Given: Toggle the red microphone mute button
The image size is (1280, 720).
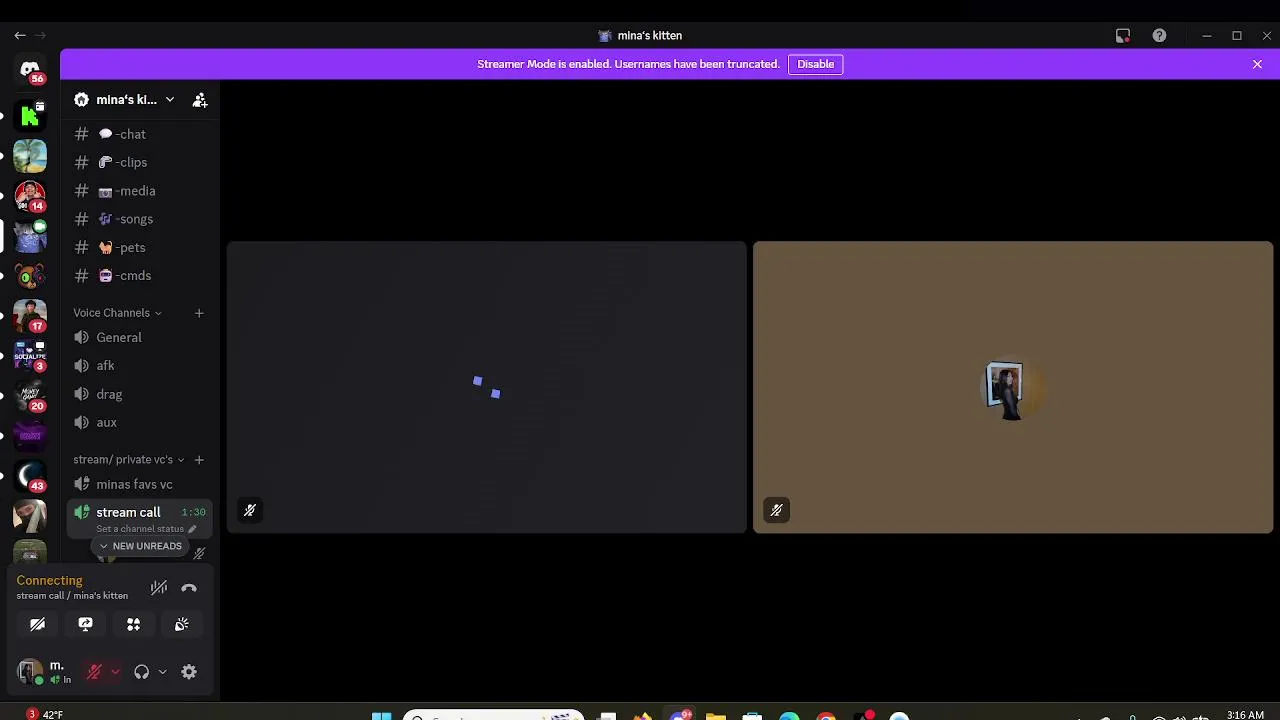Looking at the screenshot, I should pyautogui.click(x=94, y=672).
